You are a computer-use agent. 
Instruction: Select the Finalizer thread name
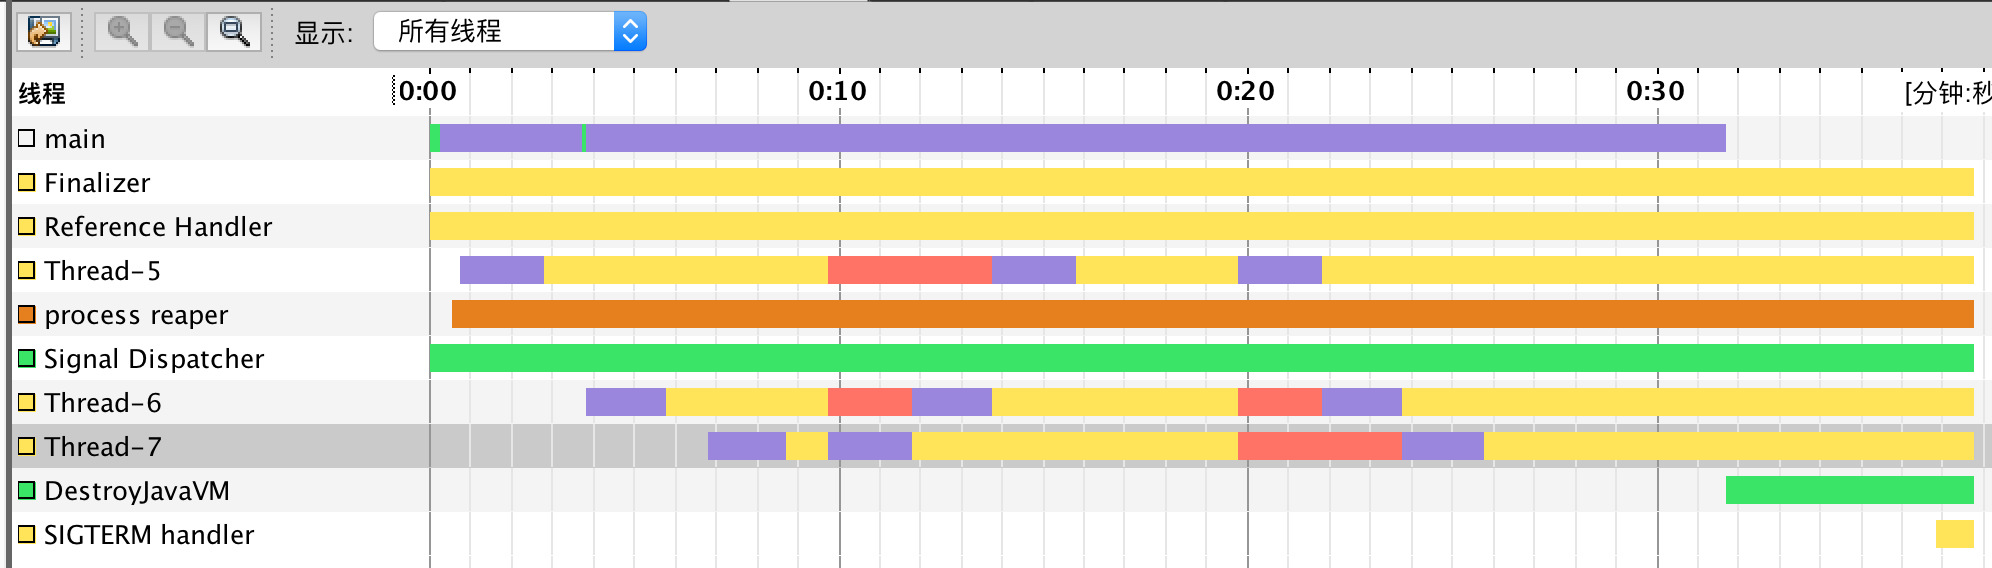[x=97, y=183]
